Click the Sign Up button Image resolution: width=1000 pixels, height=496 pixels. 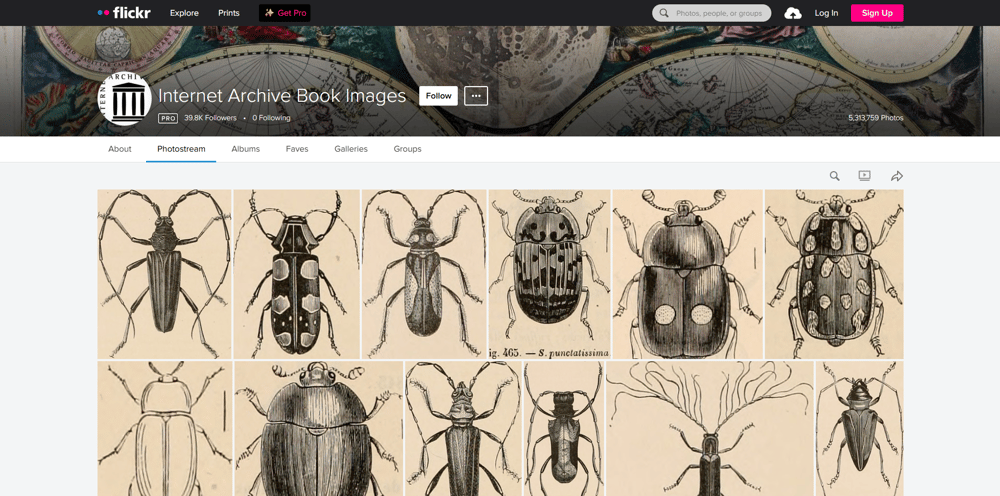pos(877,13)
